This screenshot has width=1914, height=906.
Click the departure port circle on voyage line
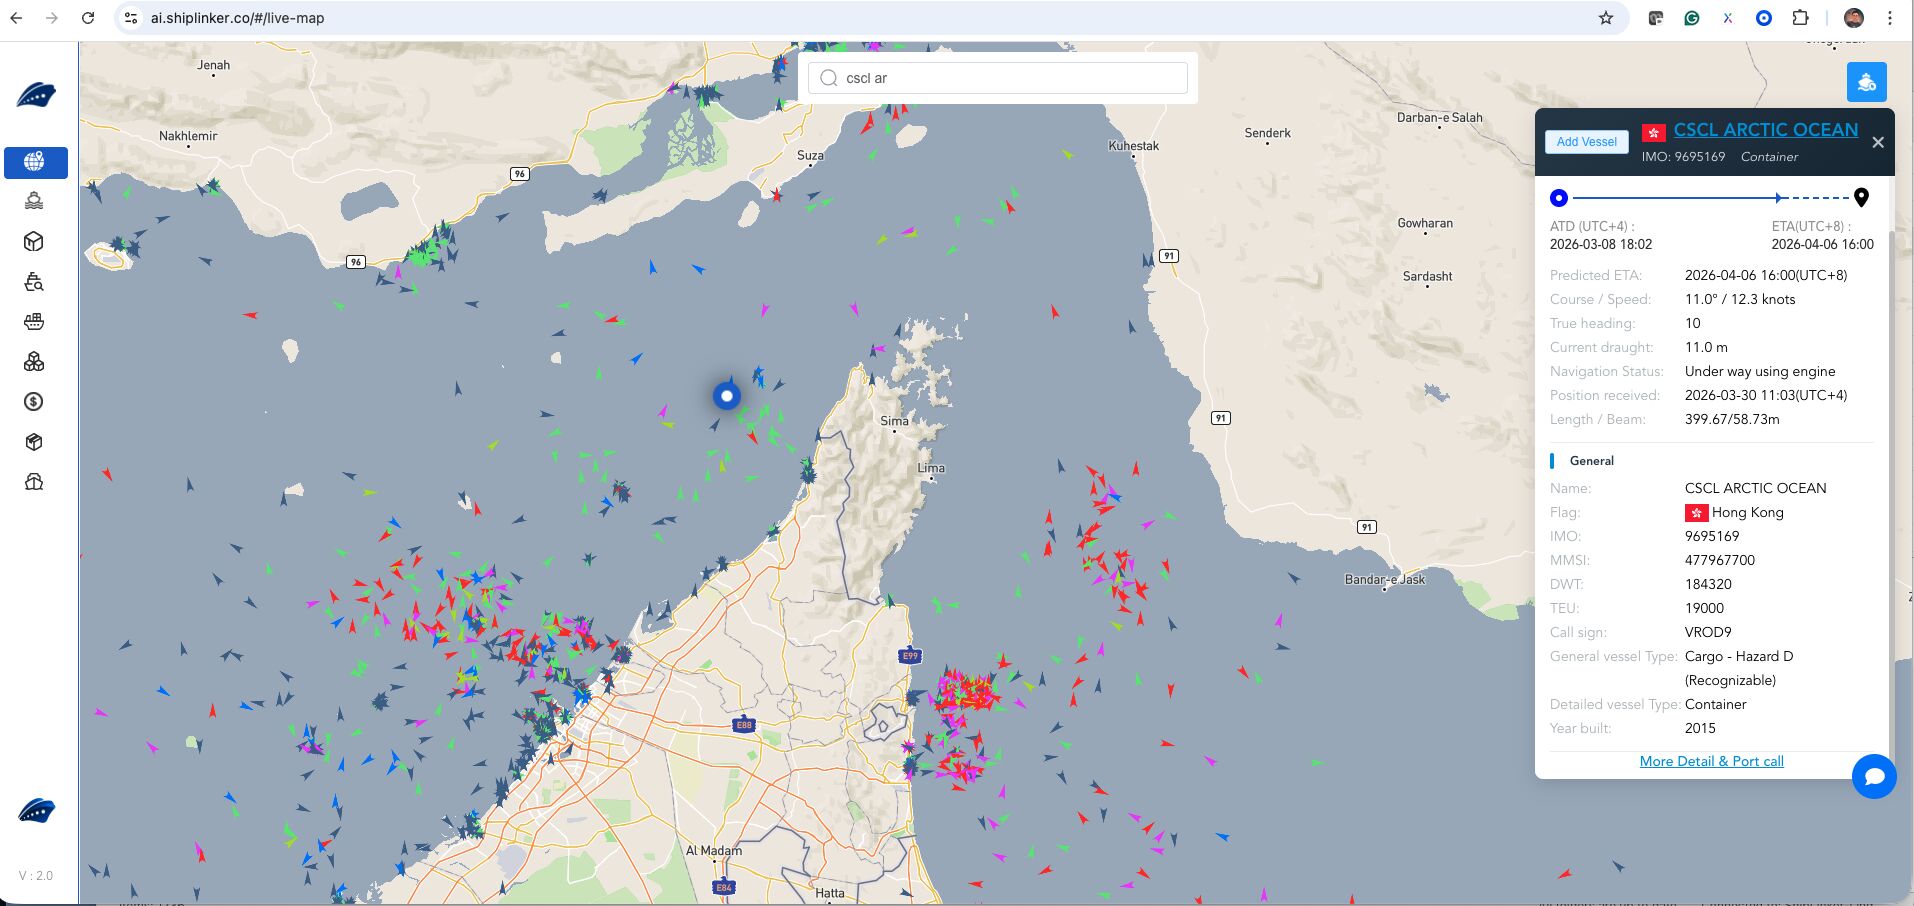tap(1558, 198)
